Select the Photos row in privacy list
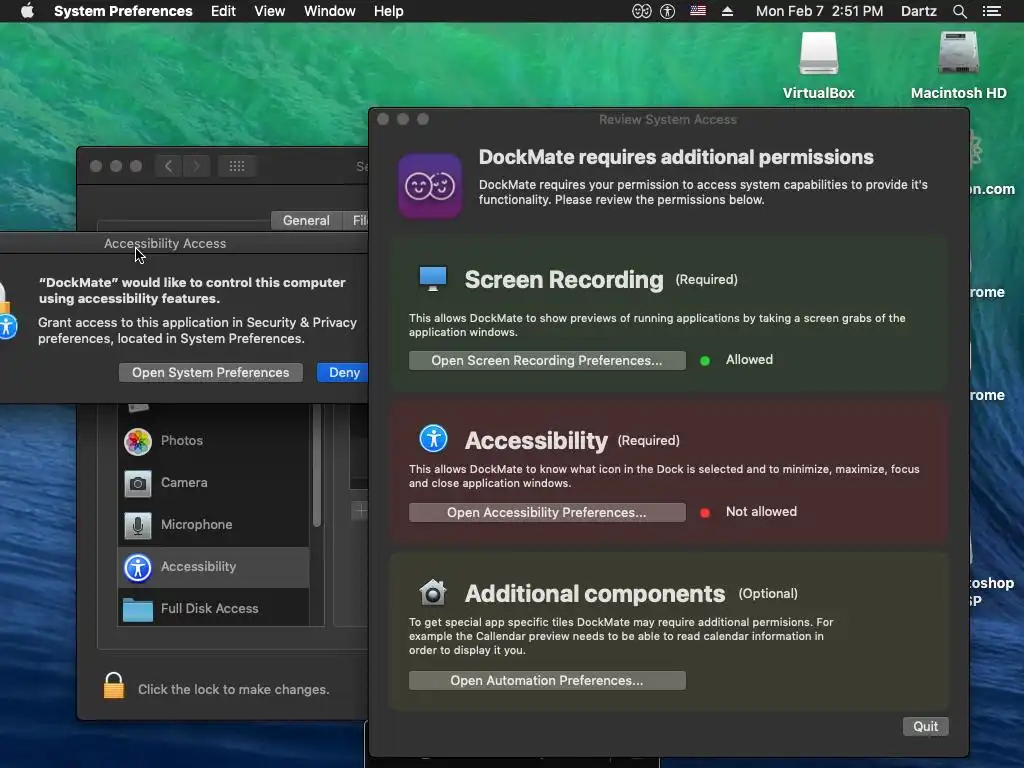Image resolution: width=1024 pixels, height=768 pixels. click(x=213, y=441)
